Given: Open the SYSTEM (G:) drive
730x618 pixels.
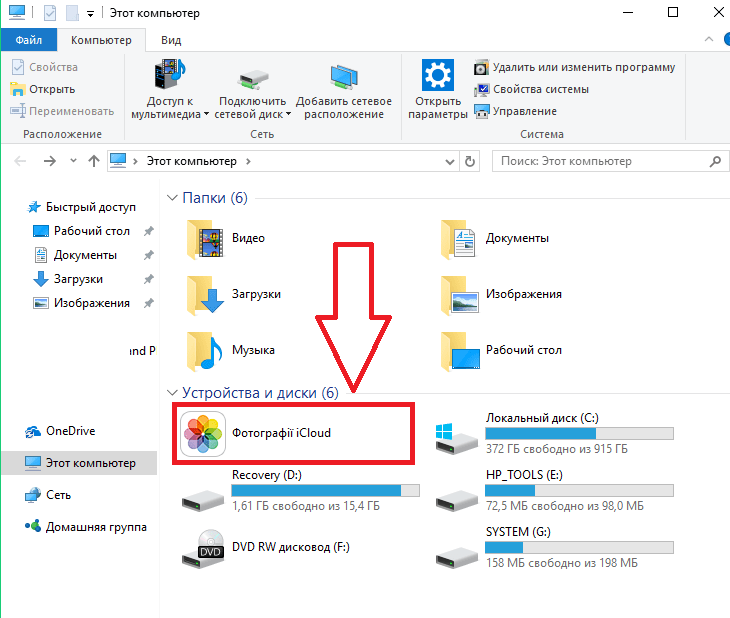Looking at the screenshot, I should pos(554,547).
